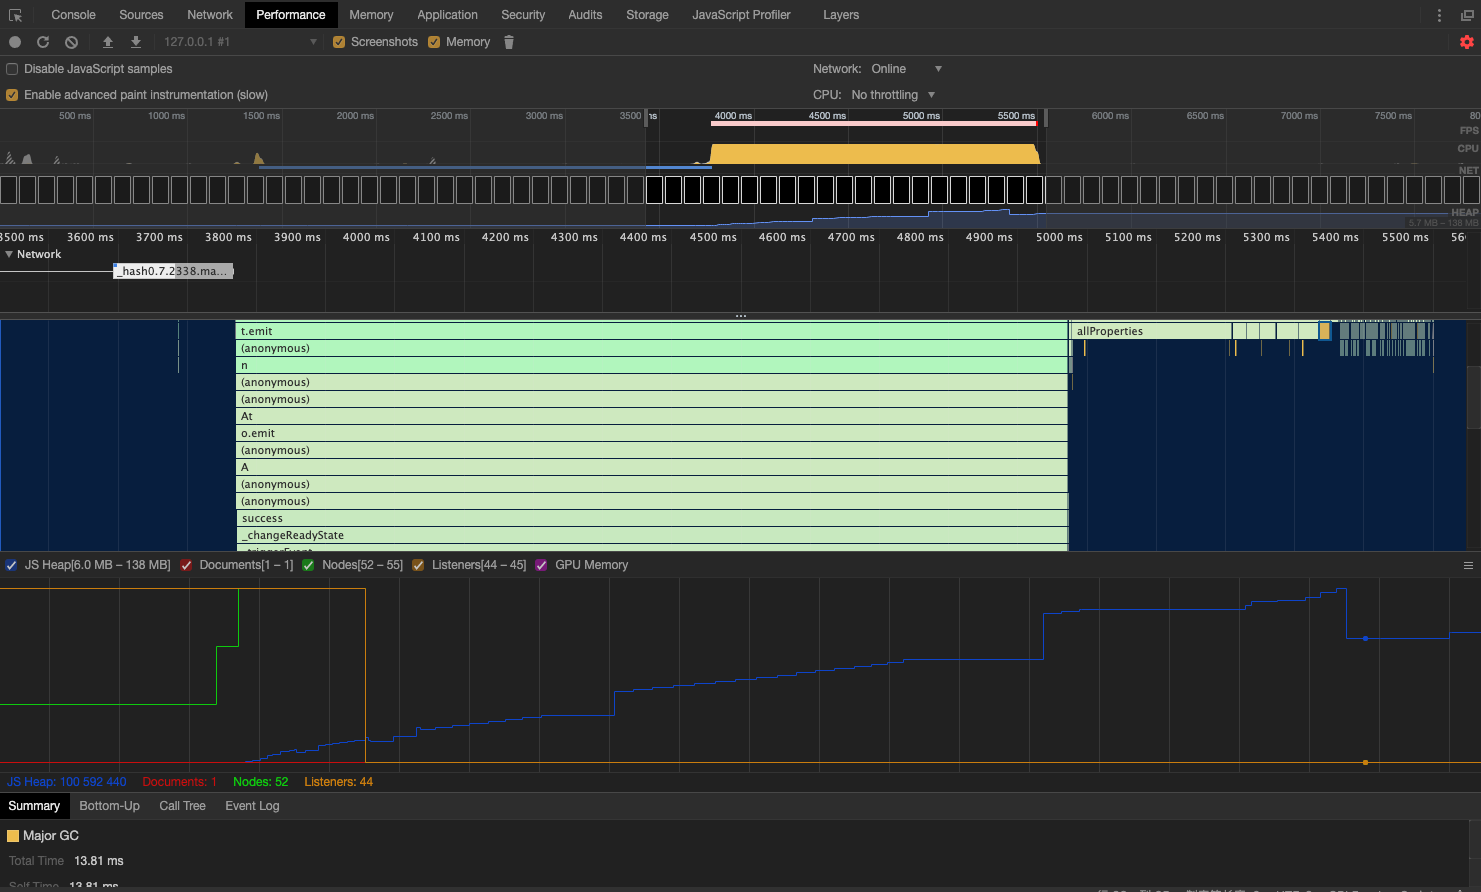The image size is (1481, 892).
Task: Click the right overview selection handle
Action: [1045, 117]
